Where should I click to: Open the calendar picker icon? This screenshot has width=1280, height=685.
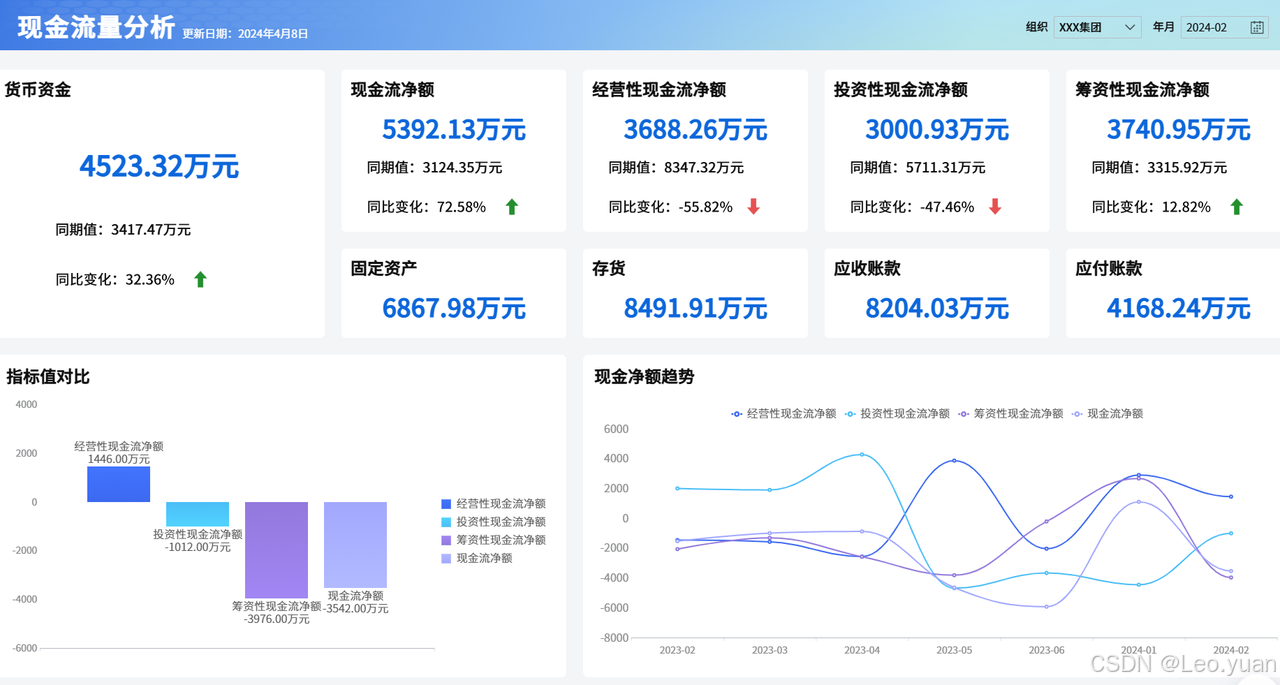(x=1257, y=28)
